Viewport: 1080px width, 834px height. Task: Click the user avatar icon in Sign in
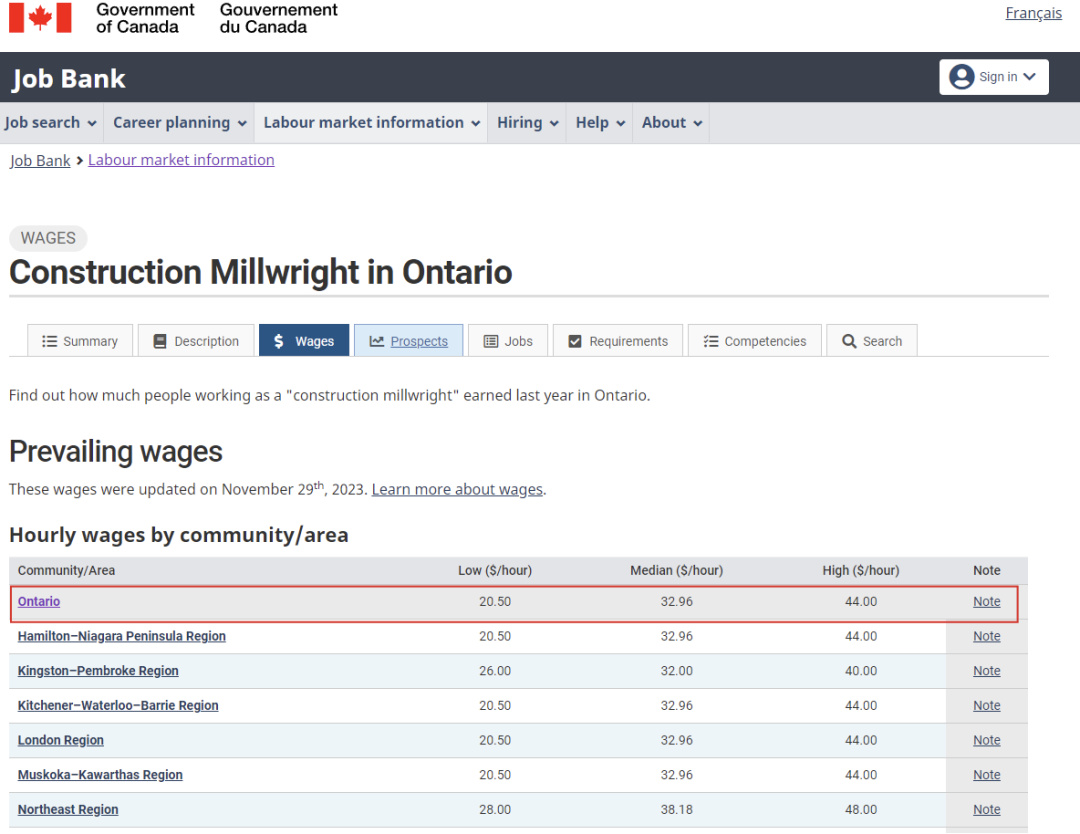pyautogui.click(x=962, y=76)
